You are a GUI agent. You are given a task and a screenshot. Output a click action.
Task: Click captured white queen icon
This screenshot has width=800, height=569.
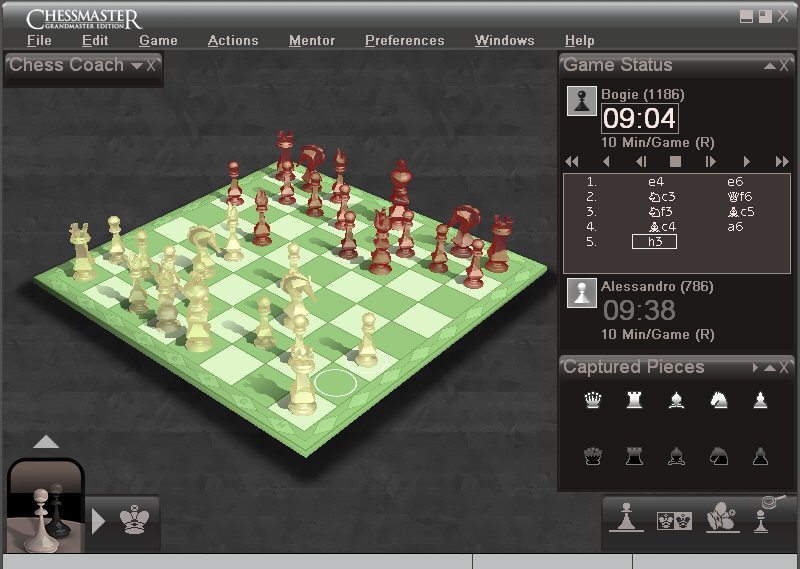pos(592,400)
